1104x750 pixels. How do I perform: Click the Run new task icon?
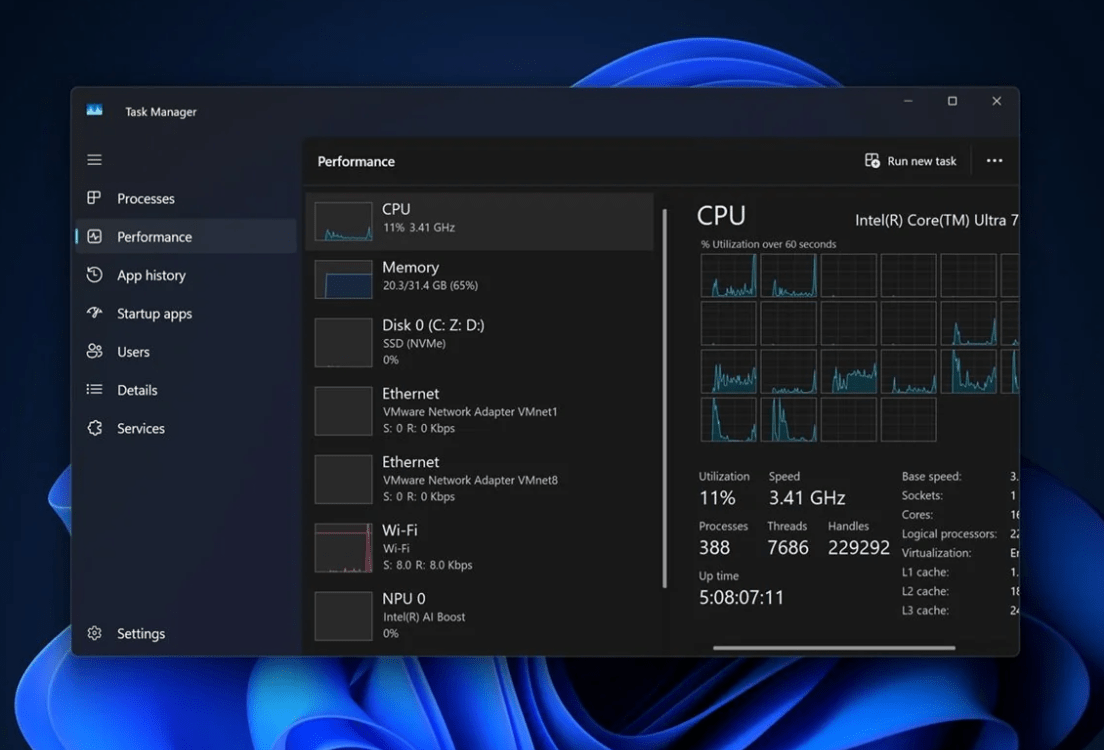[x=872, y=161]
